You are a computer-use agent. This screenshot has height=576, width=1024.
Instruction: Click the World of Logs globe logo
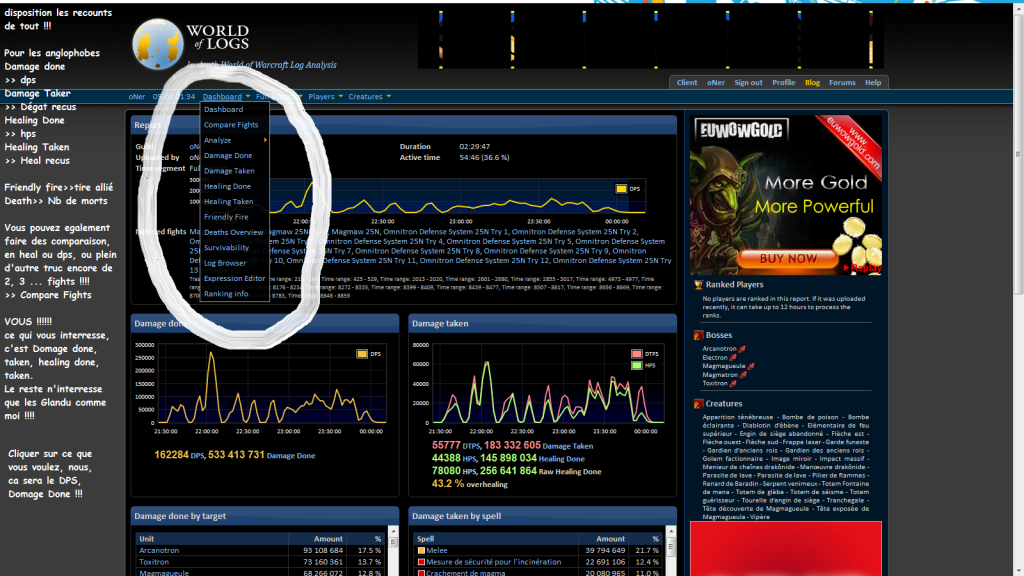[158, 44]
